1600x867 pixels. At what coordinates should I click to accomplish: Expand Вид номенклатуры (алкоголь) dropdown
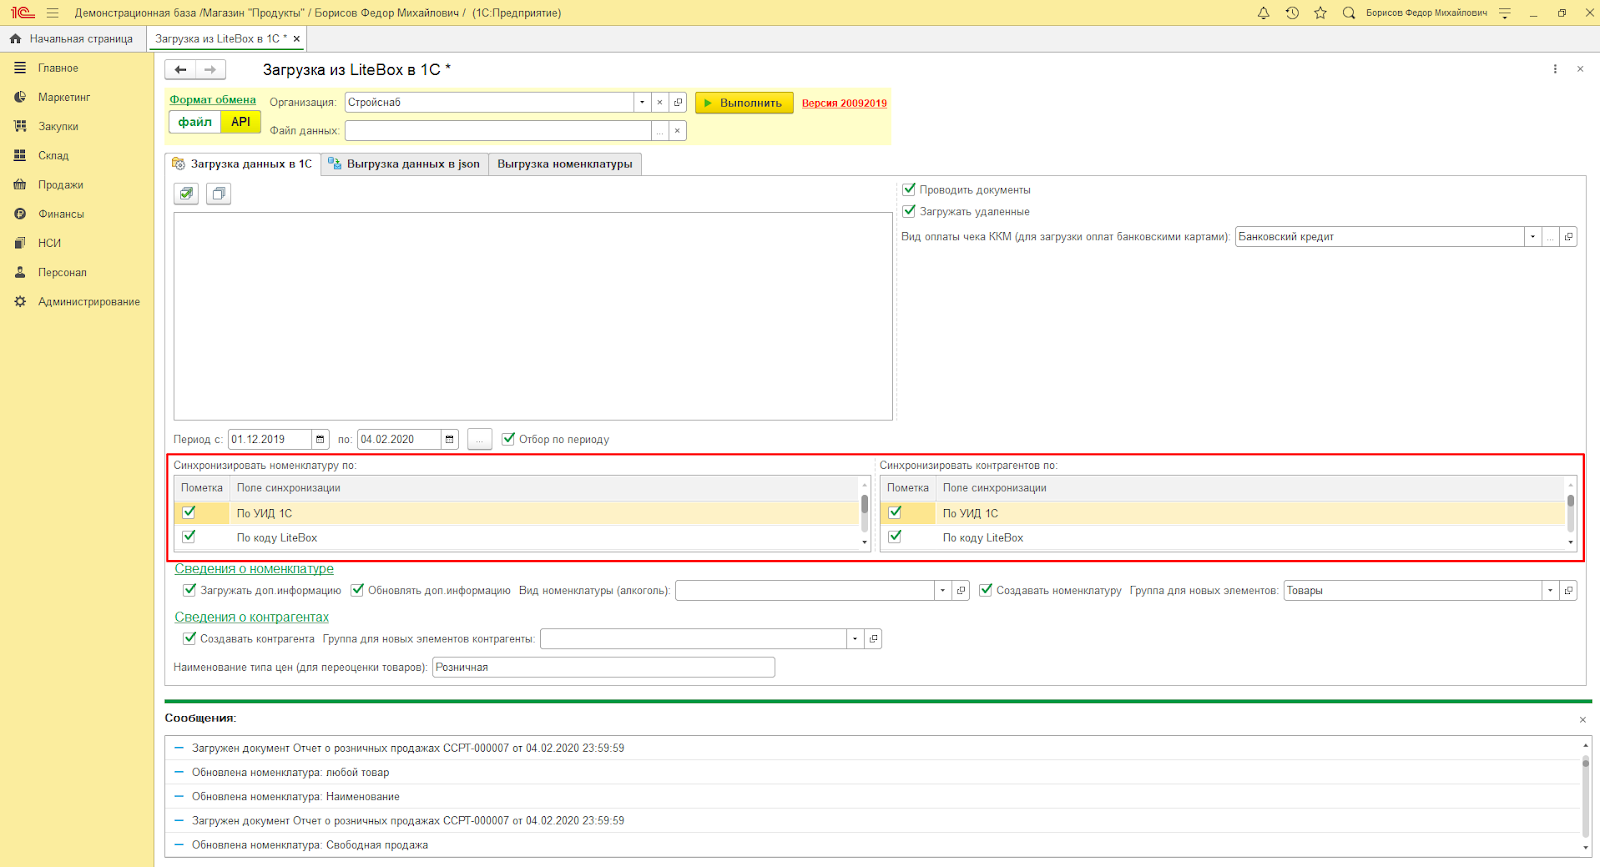pos(942,590)
